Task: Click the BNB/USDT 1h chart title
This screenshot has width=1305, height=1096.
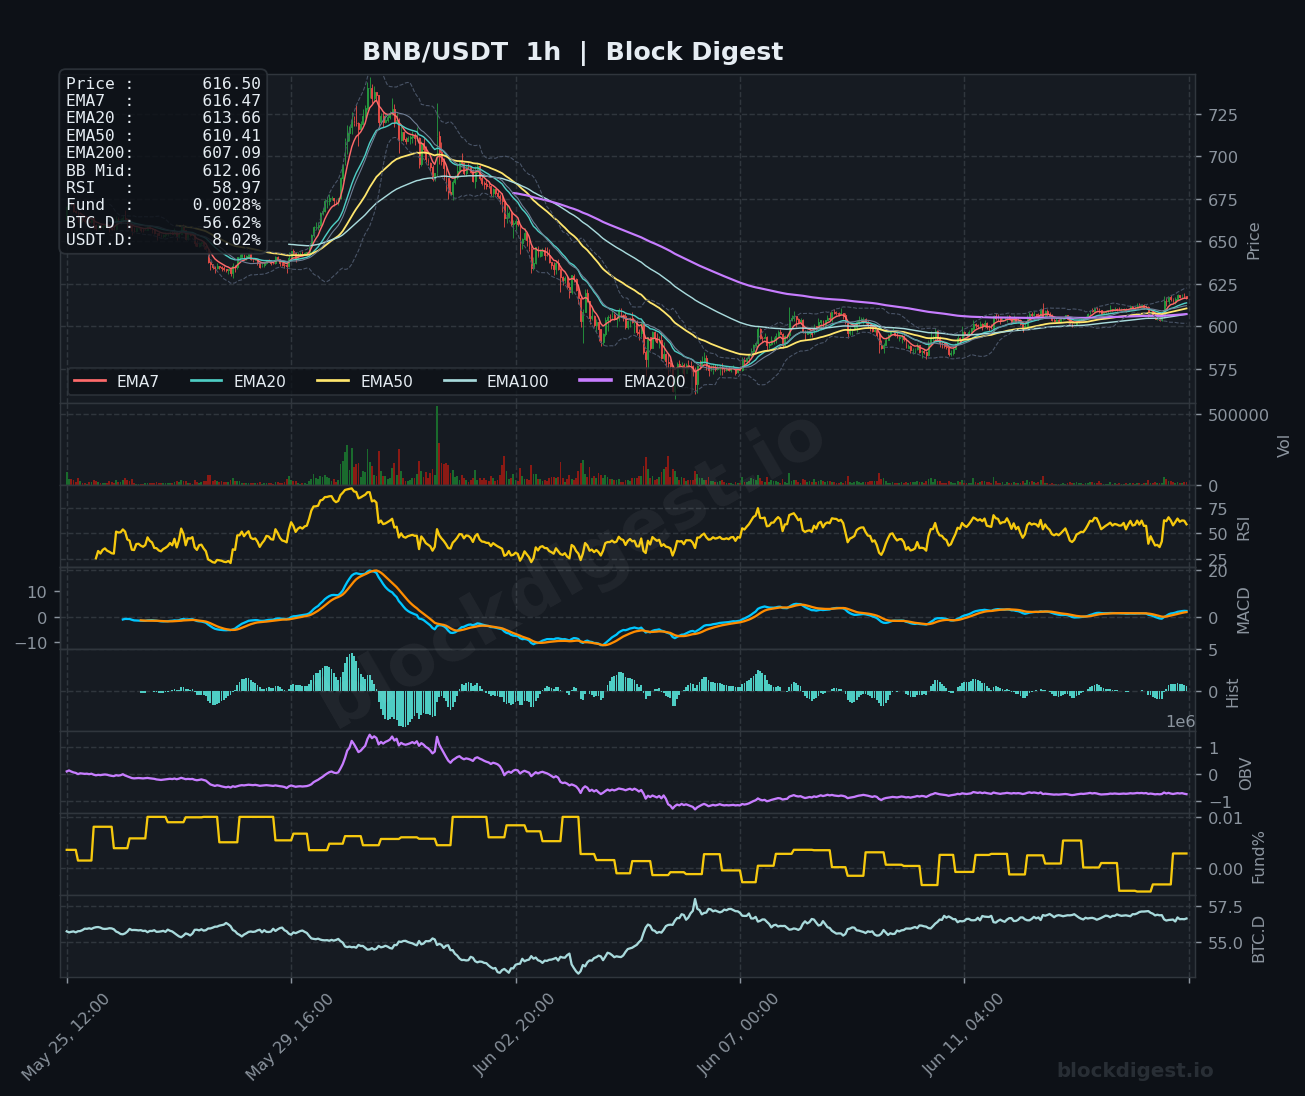Action: click(572, 52)
